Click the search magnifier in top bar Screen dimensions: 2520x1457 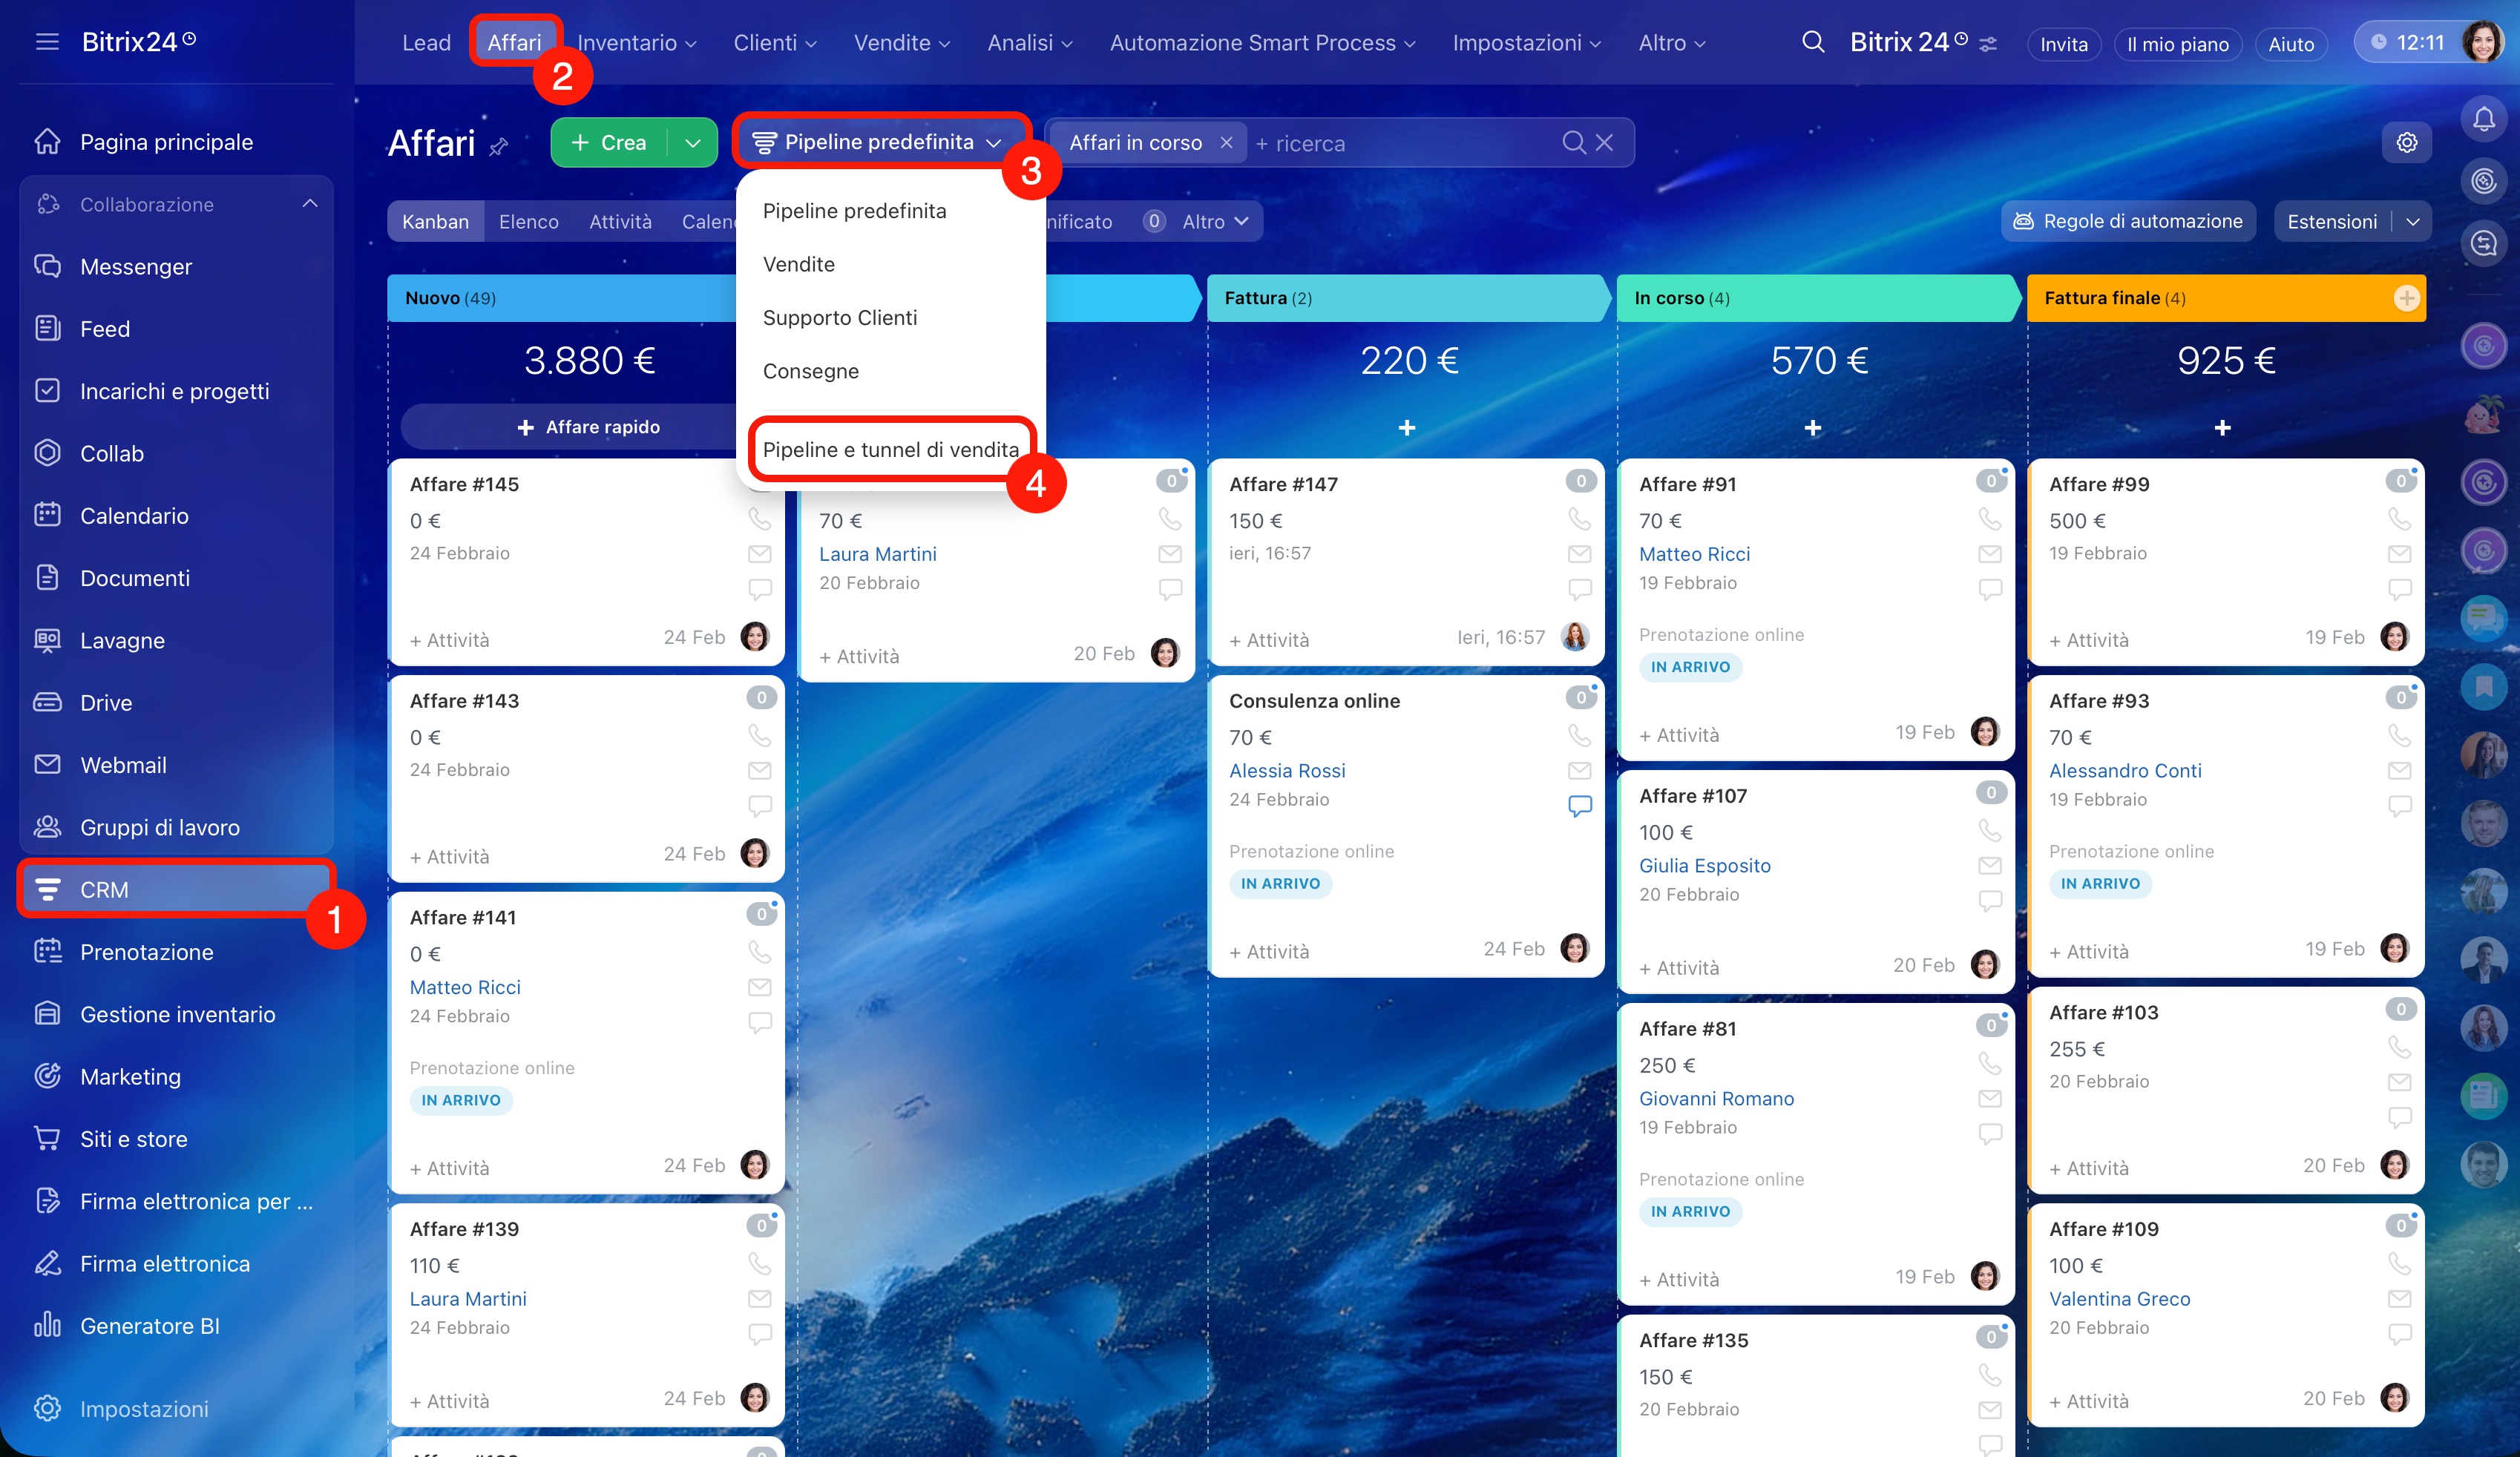click(x=1812, y=42)
